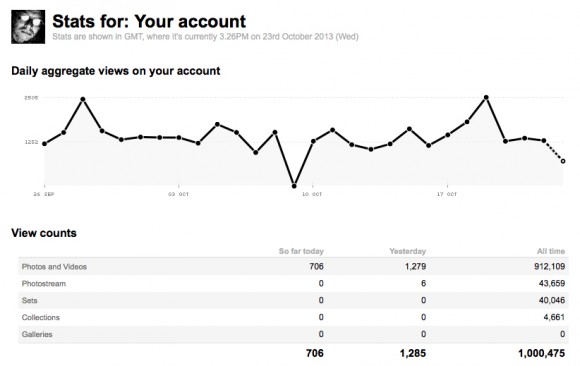Screen dimensions: 580x366
Task: Select the lowest data point at zero
Action: click(294, 186)
